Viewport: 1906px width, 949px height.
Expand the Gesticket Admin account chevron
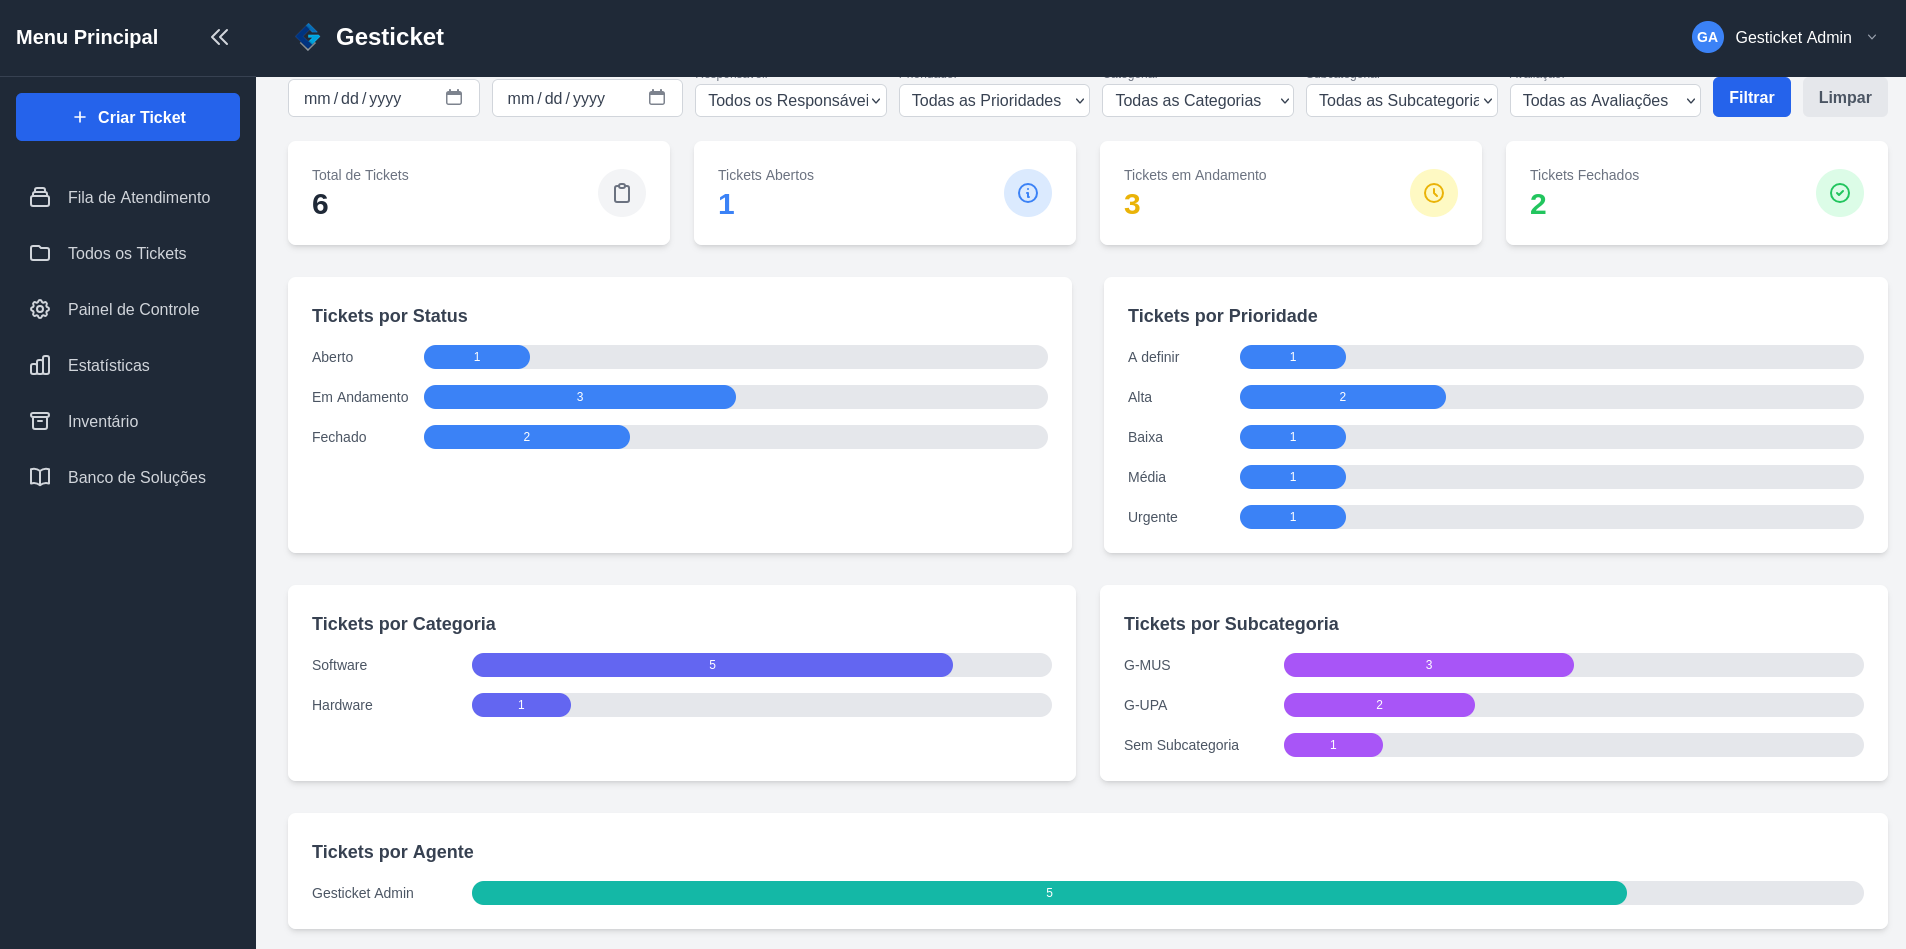point(1872,37)
